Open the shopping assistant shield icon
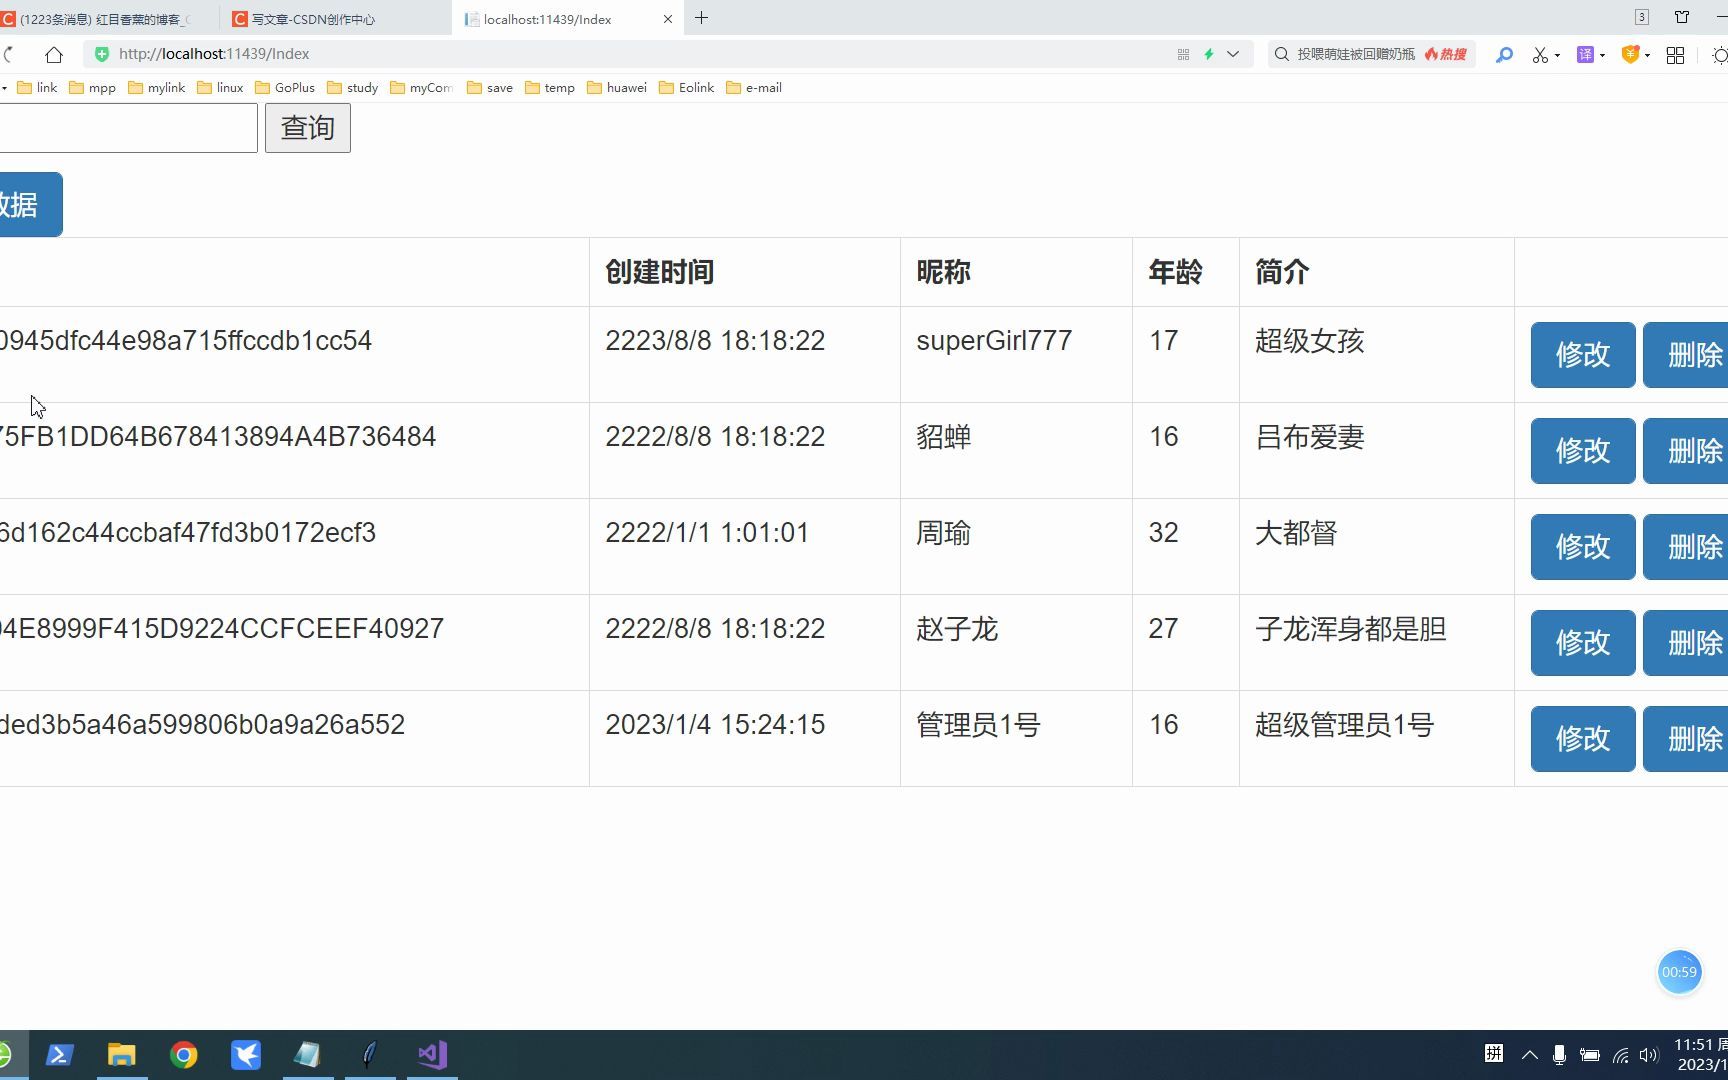 (1631, 55)
